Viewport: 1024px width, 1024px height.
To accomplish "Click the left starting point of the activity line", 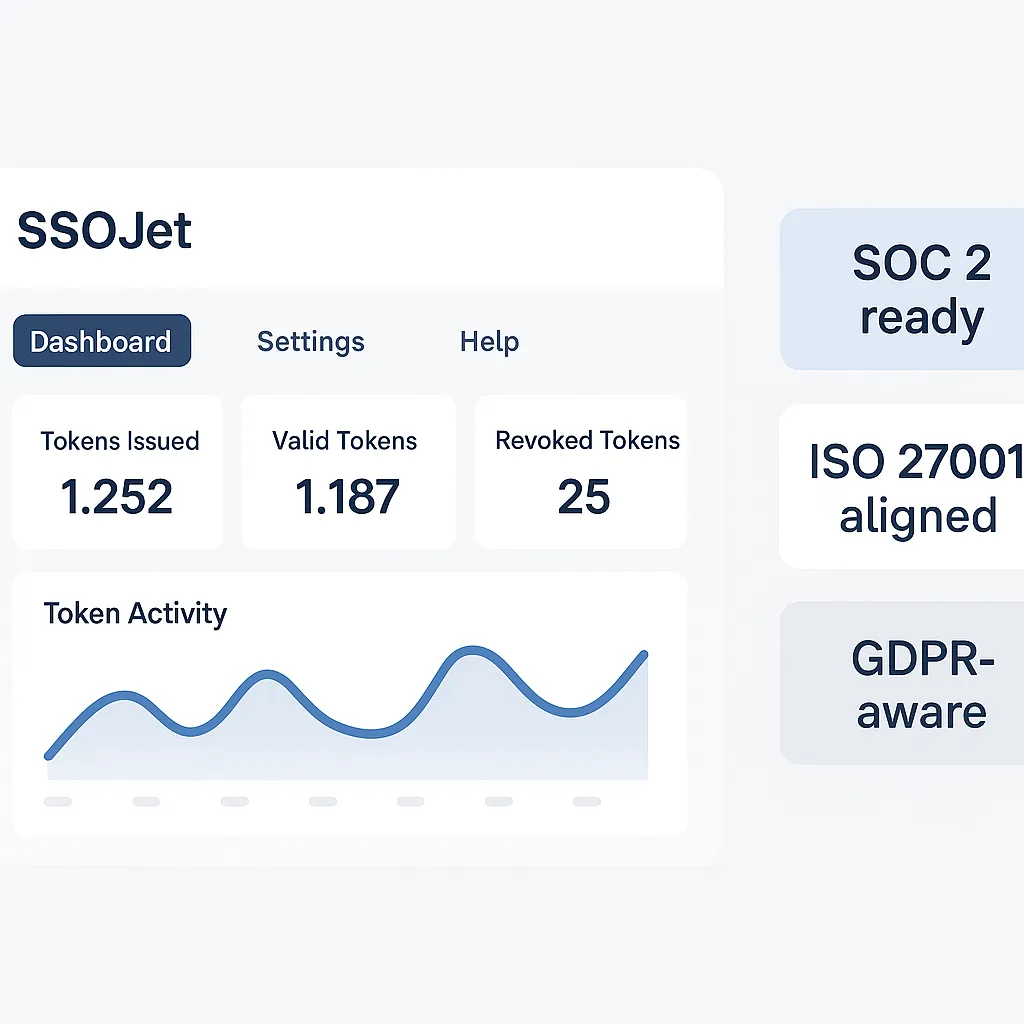I will click(x=48, y=756).
